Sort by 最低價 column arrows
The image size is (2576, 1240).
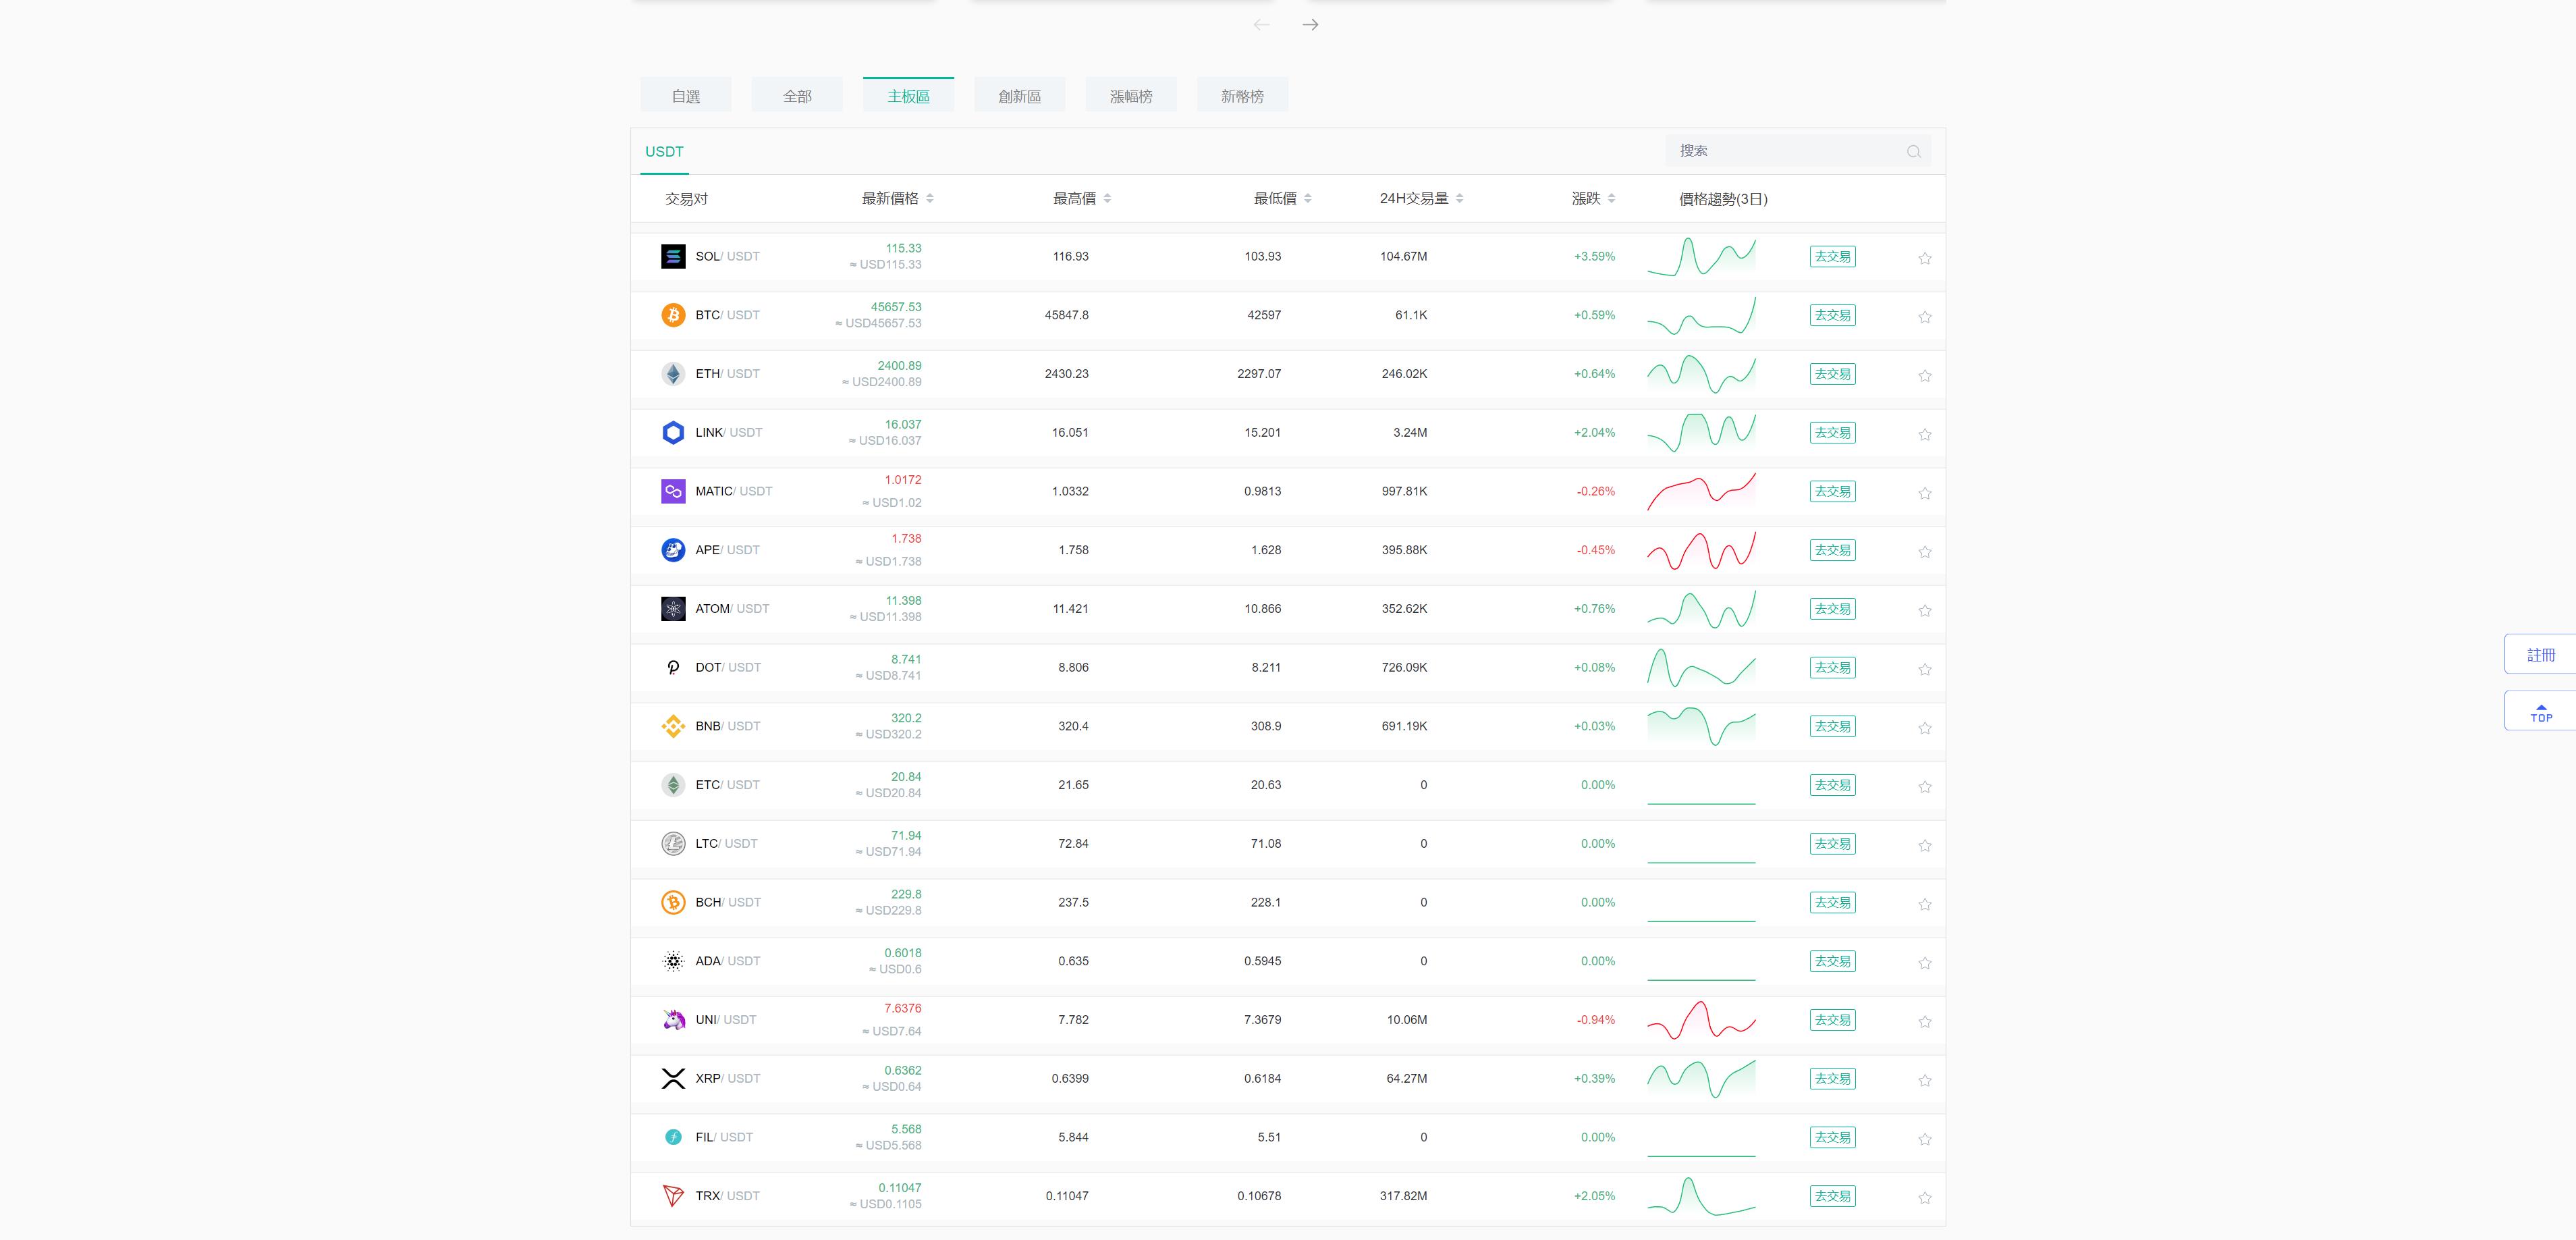[1307, 199]
